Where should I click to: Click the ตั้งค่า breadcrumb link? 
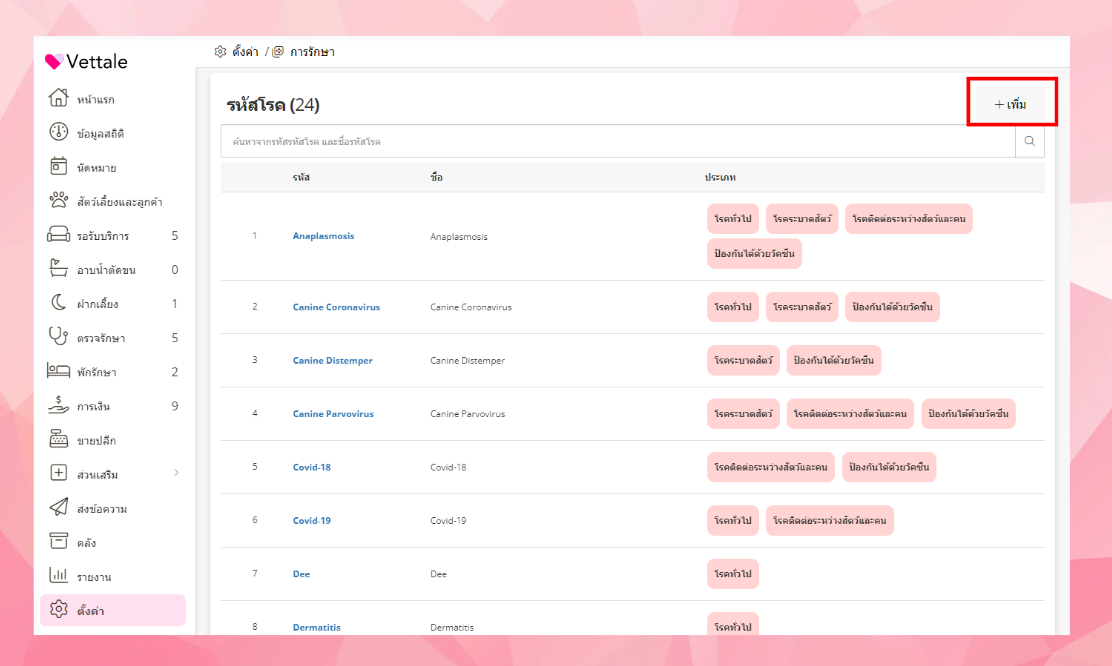[245, 52]
